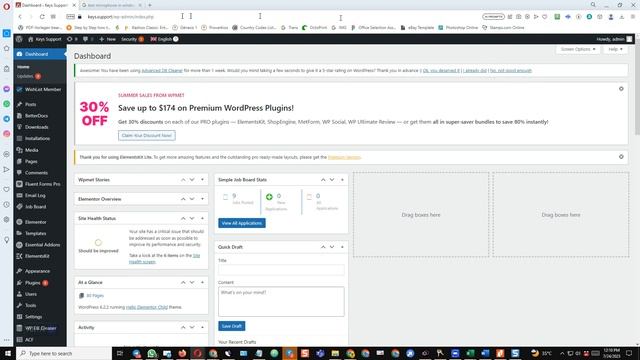Screen dimensions: 640x360
Task: Click View All Applications button
Action: 242,223
